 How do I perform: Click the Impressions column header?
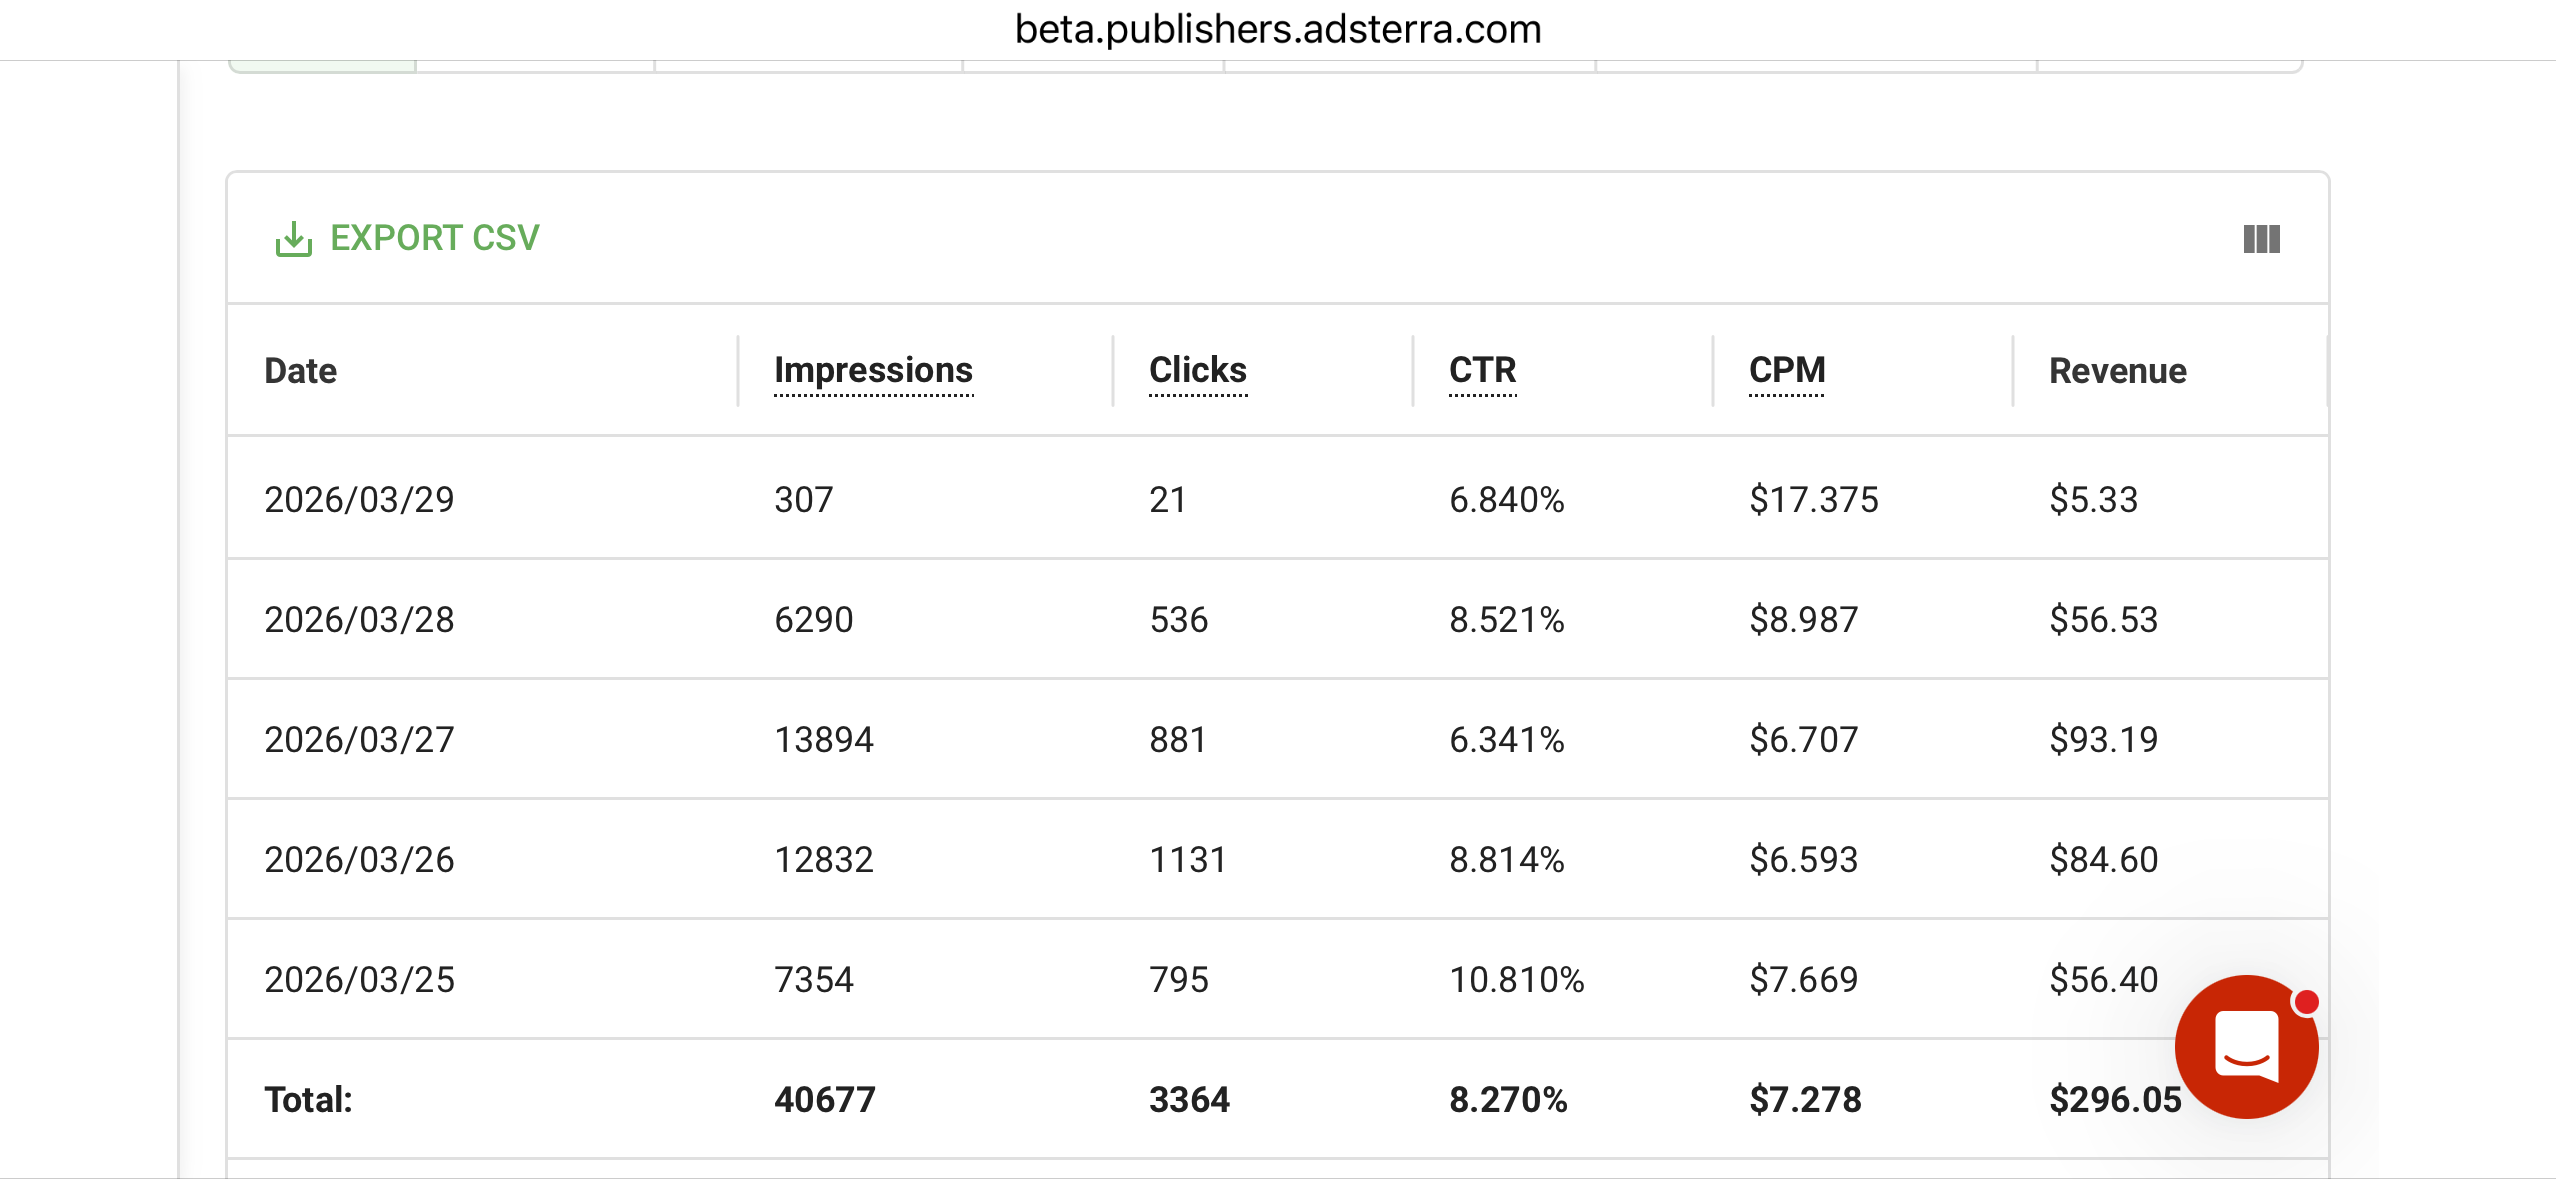(873, 370)
